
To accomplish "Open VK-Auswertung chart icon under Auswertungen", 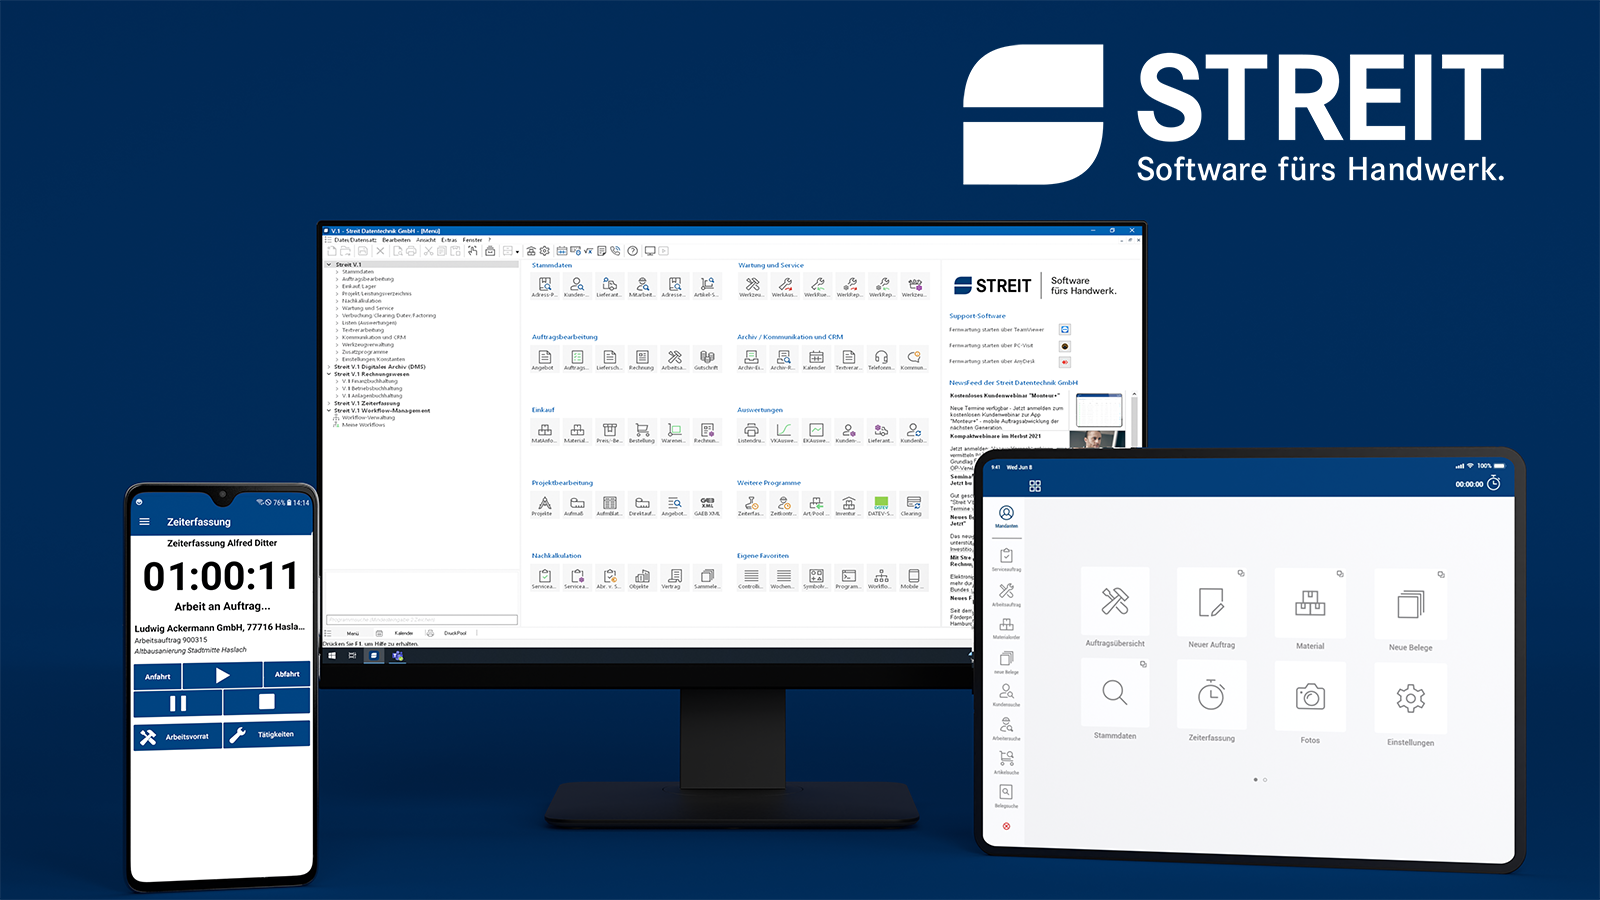I will click(x=783, y=430).
